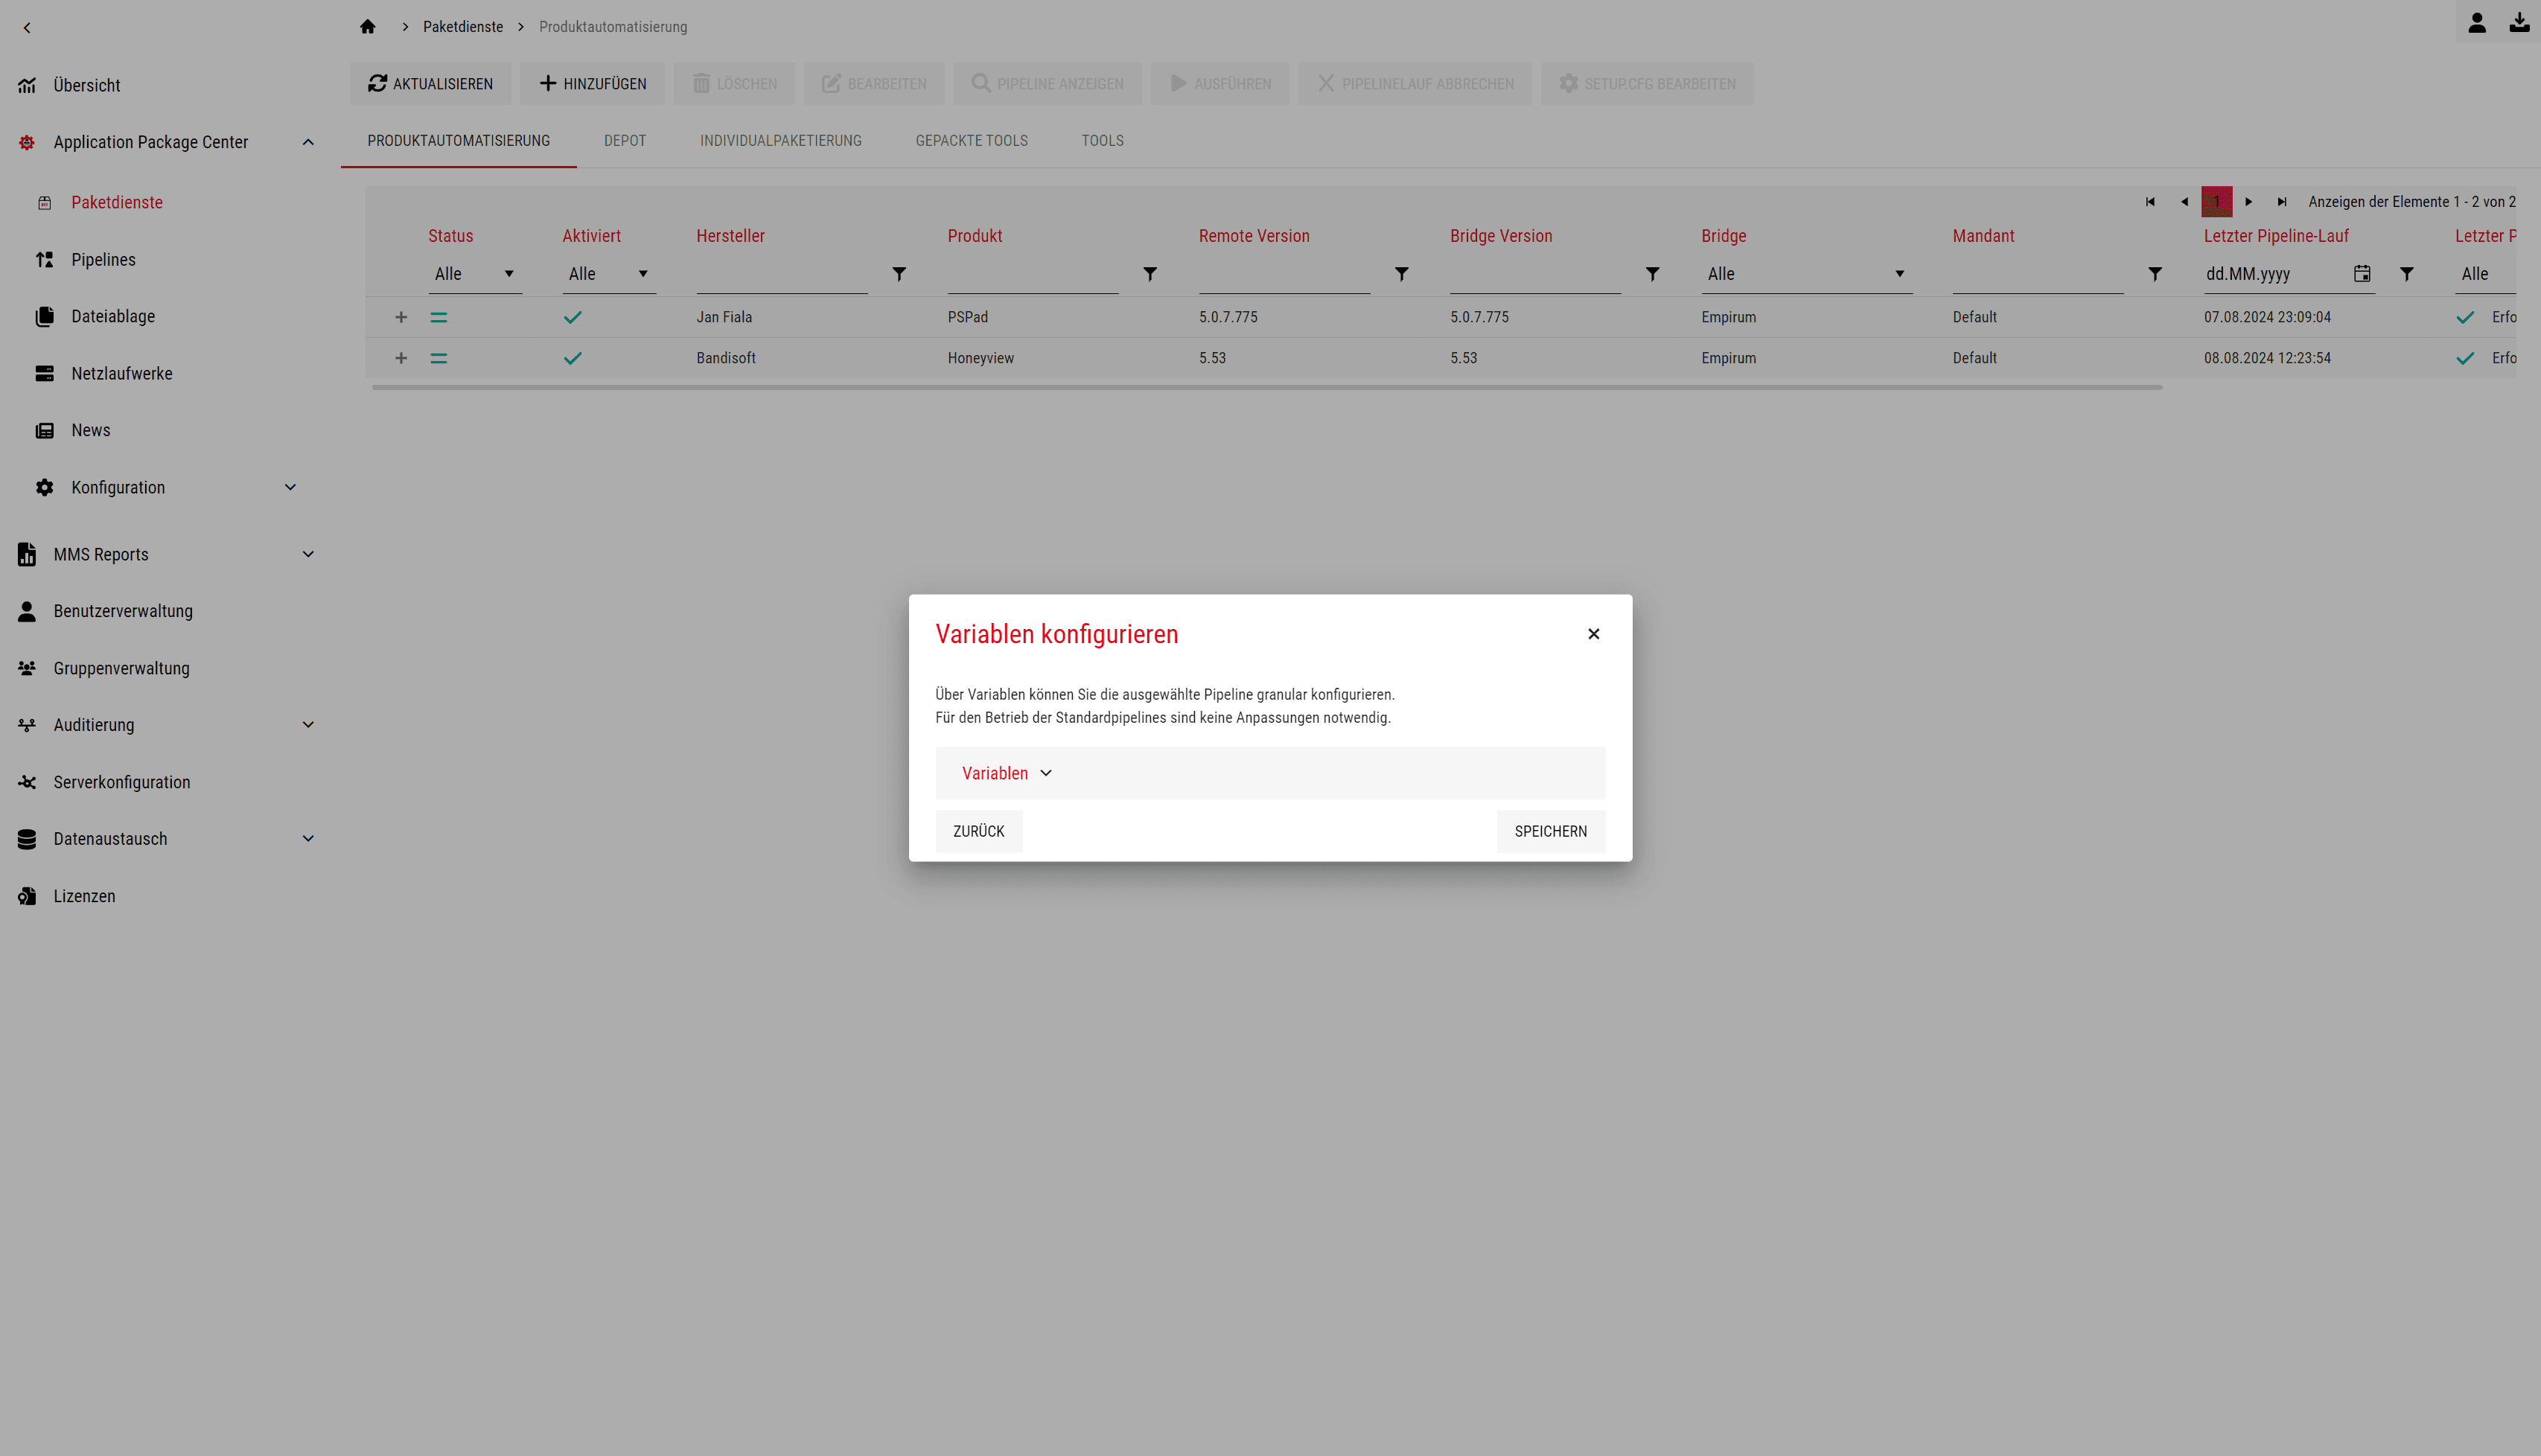Screen dimensions: 2541x1456
Task: Switch to Individualpaketierung tab
Action: pyautogui.click(x=781, y=141)
